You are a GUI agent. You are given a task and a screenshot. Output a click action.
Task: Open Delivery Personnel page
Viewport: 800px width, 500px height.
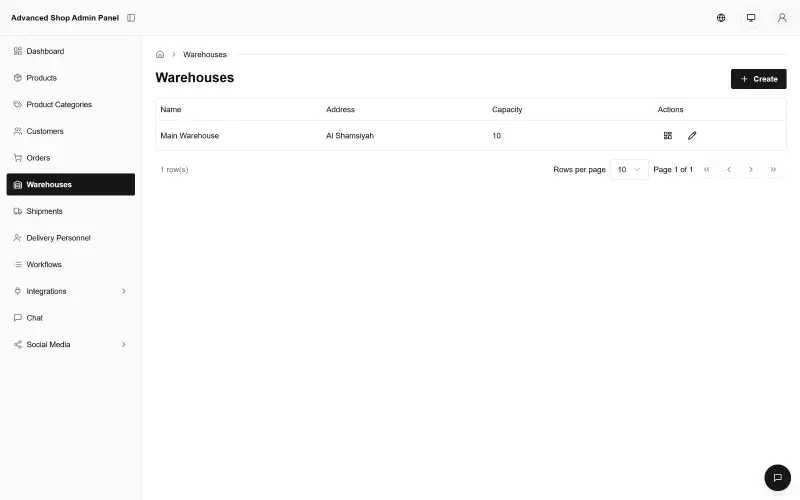tap(70, 238)
